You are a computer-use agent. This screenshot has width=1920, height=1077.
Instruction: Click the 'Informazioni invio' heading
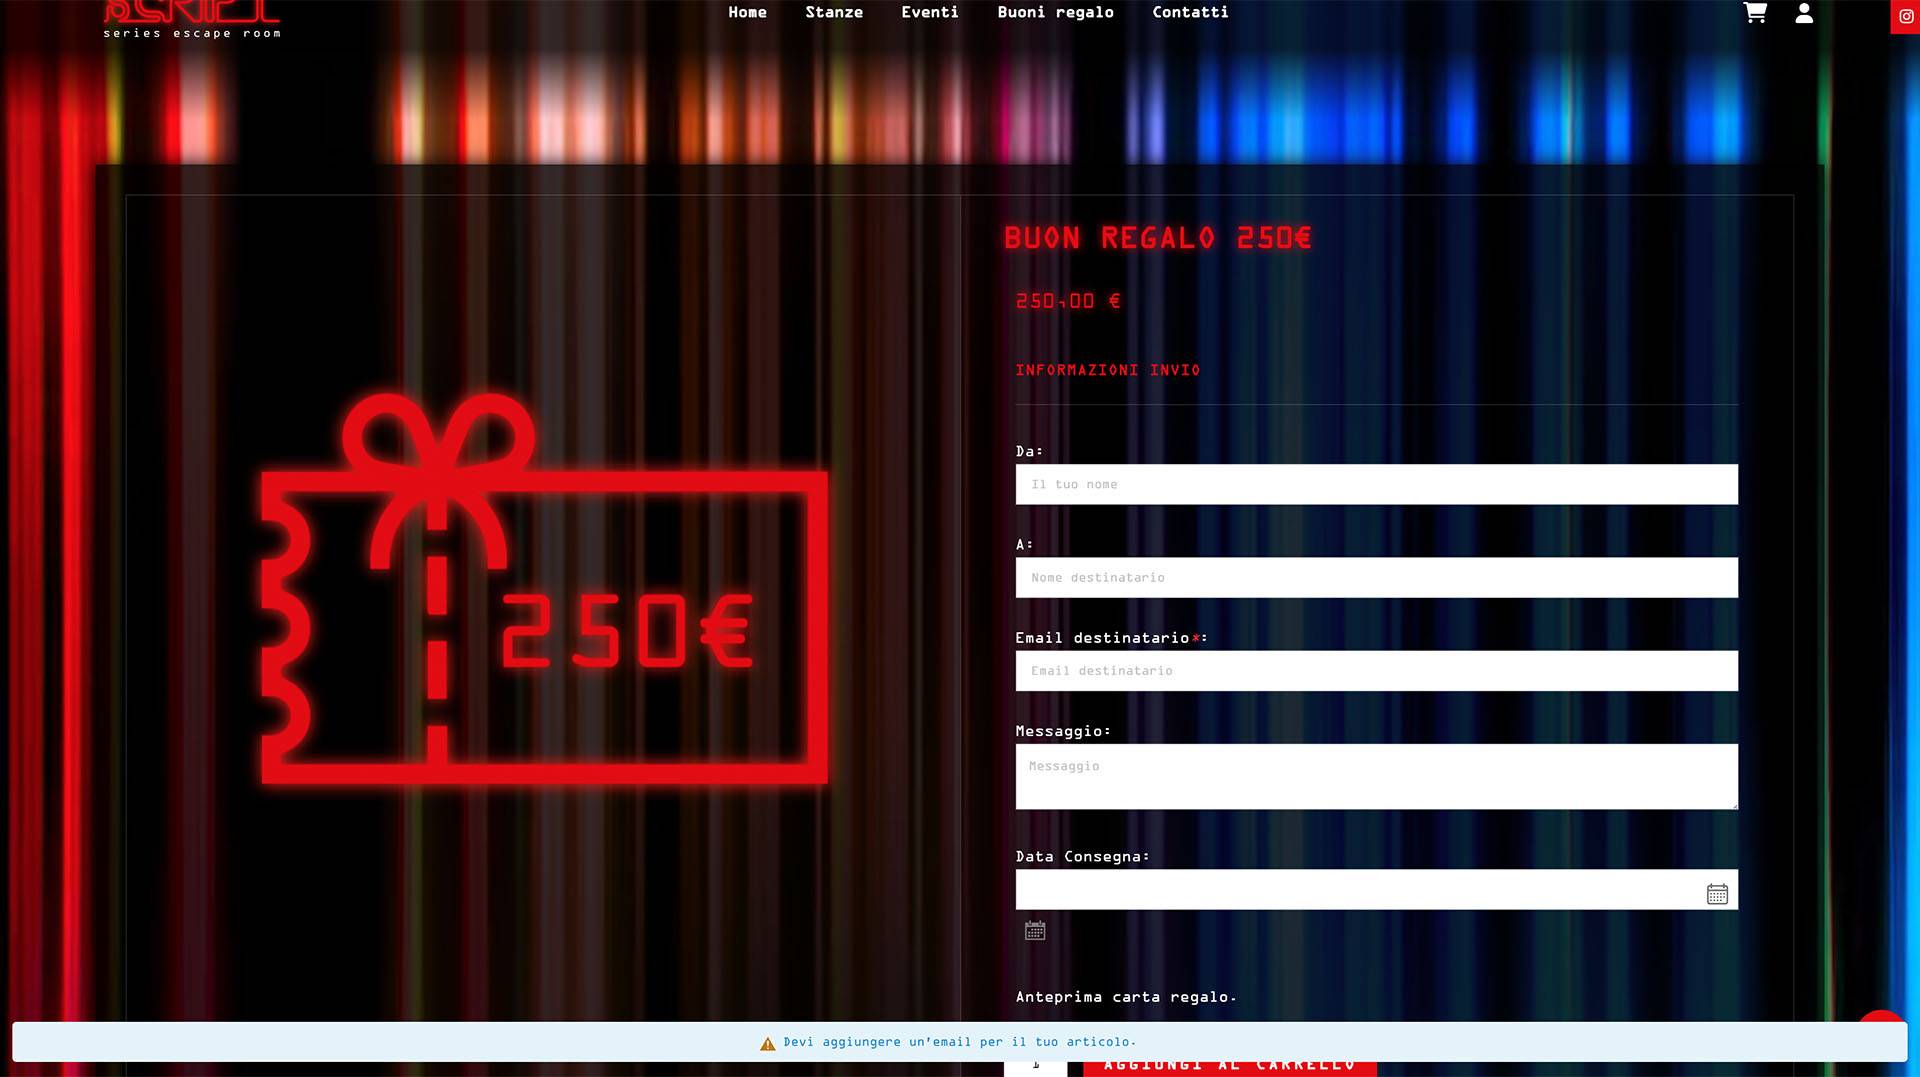(1107, 370)
